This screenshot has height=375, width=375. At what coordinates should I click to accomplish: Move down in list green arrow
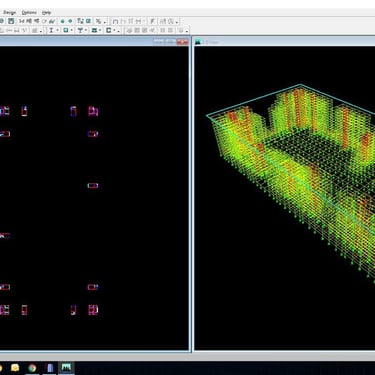70,21
